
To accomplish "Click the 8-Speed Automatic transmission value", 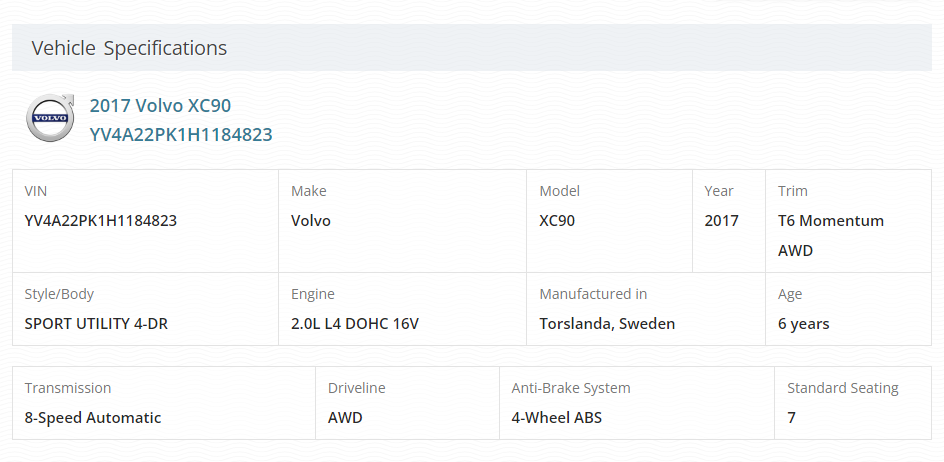I will pos(93,417).
